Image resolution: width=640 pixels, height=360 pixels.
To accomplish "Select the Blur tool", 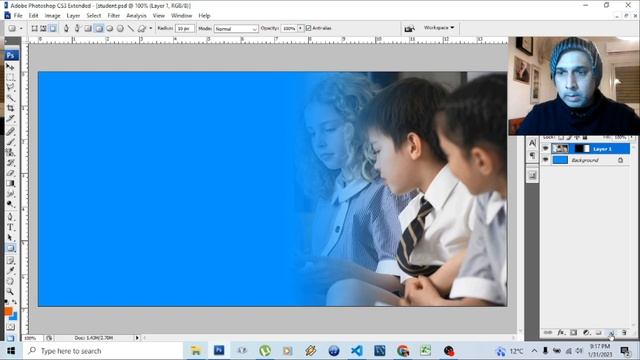I will click(10, 193).
